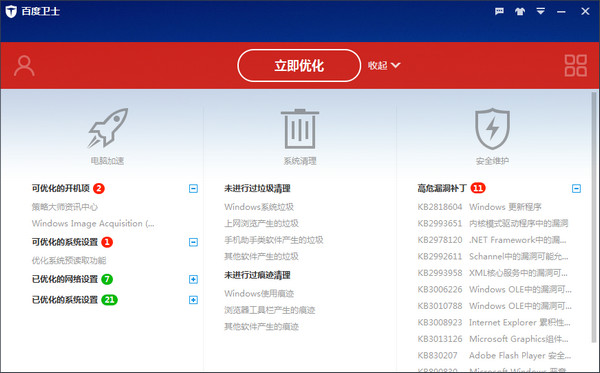Click the trash can 系统清理 icon
Screen dimensions: 600x373
pyautogui.click(x=300, y=129)
